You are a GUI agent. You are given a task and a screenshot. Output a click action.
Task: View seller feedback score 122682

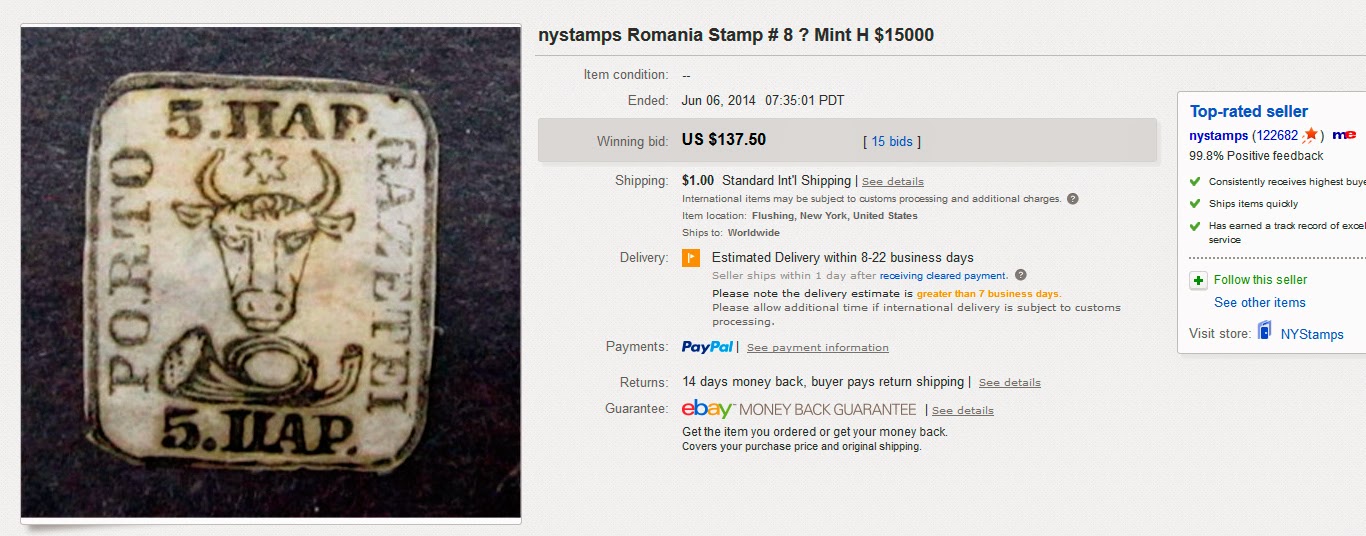[x=1277, y=136]
